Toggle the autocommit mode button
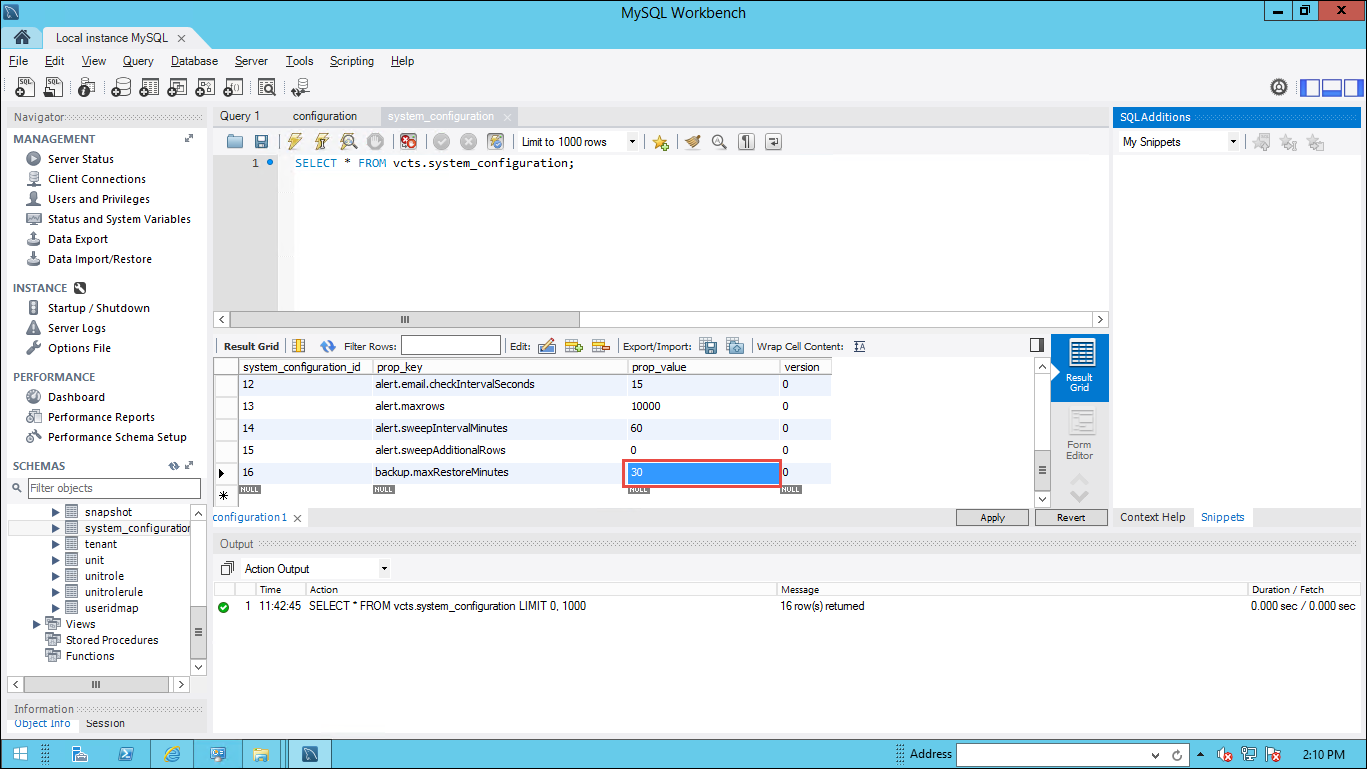Screen dimensions: 1367x769 (495, 142)
